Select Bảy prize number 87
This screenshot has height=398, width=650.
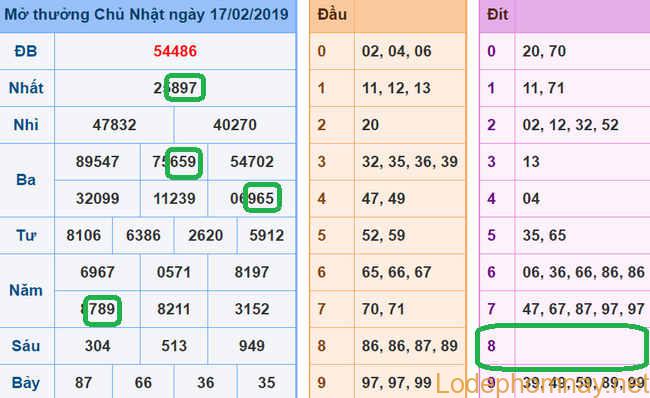83,383
